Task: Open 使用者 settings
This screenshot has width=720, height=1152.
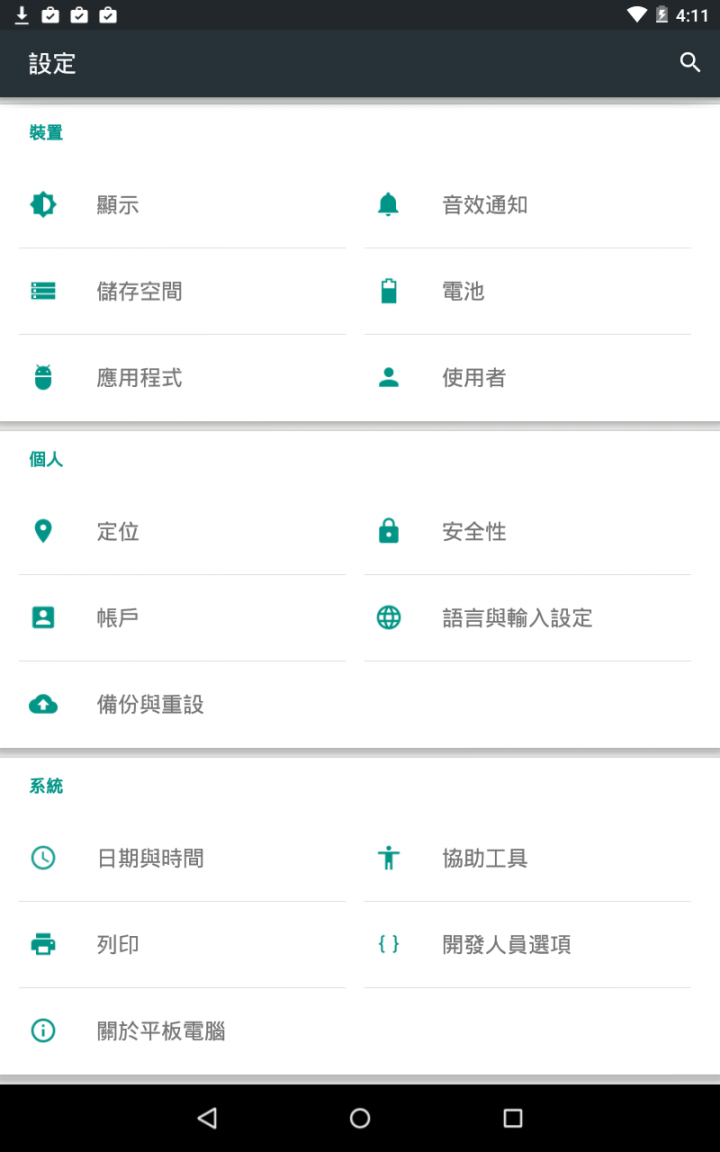Action: point(528,377)
